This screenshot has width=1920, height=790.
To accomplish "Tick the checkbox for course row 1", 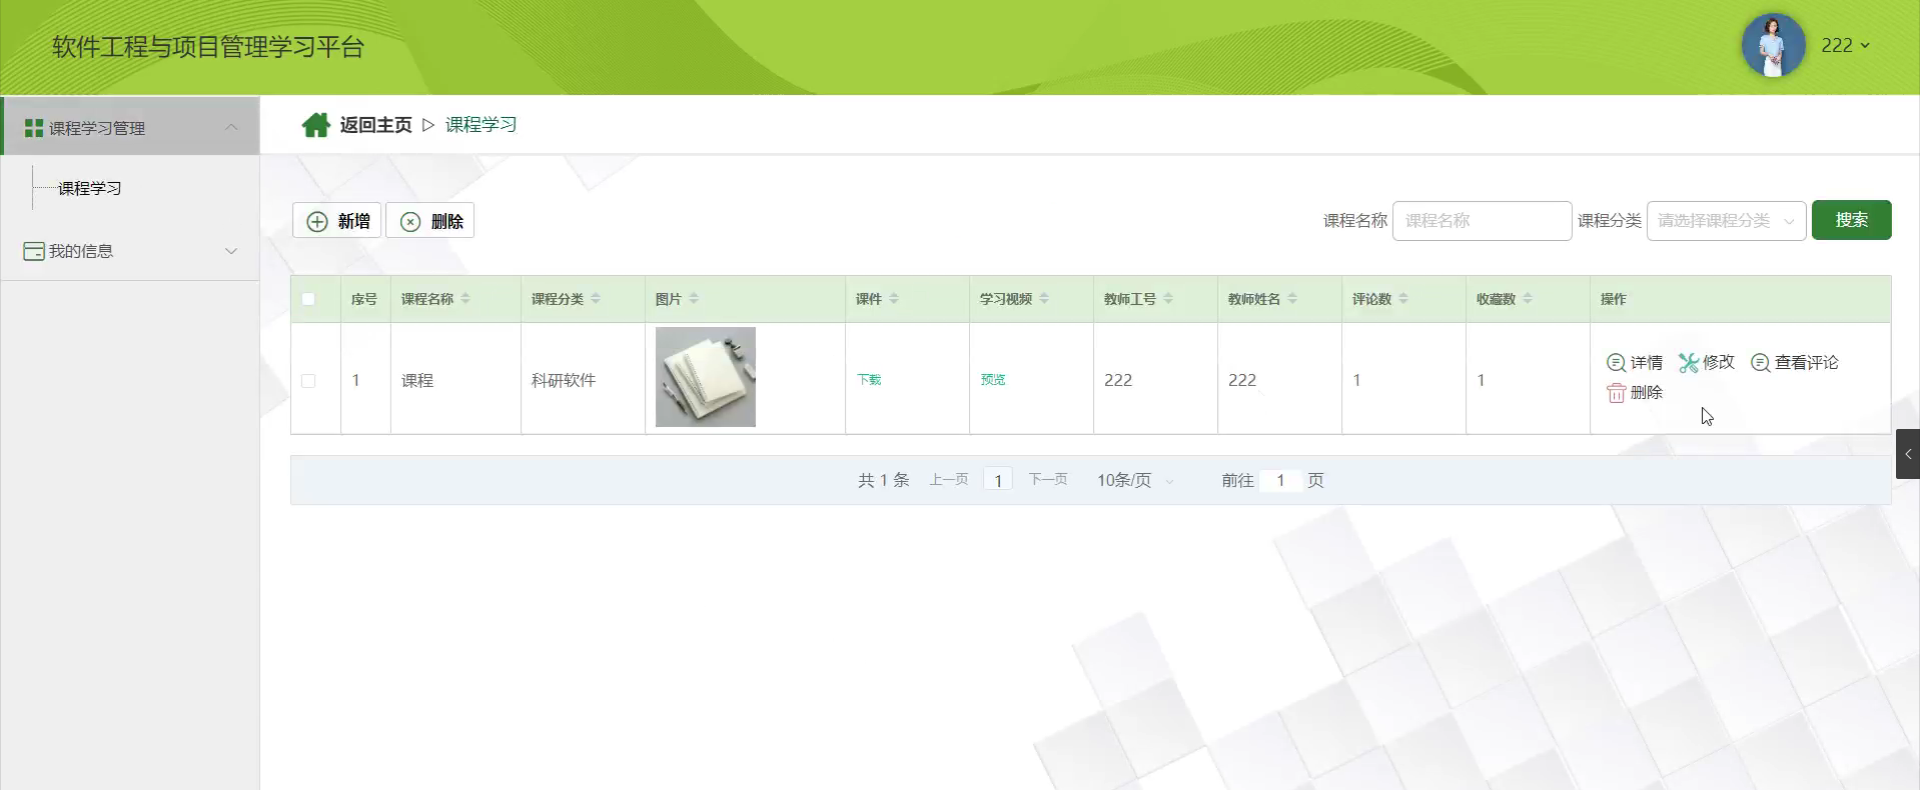I will coord(308,380).
